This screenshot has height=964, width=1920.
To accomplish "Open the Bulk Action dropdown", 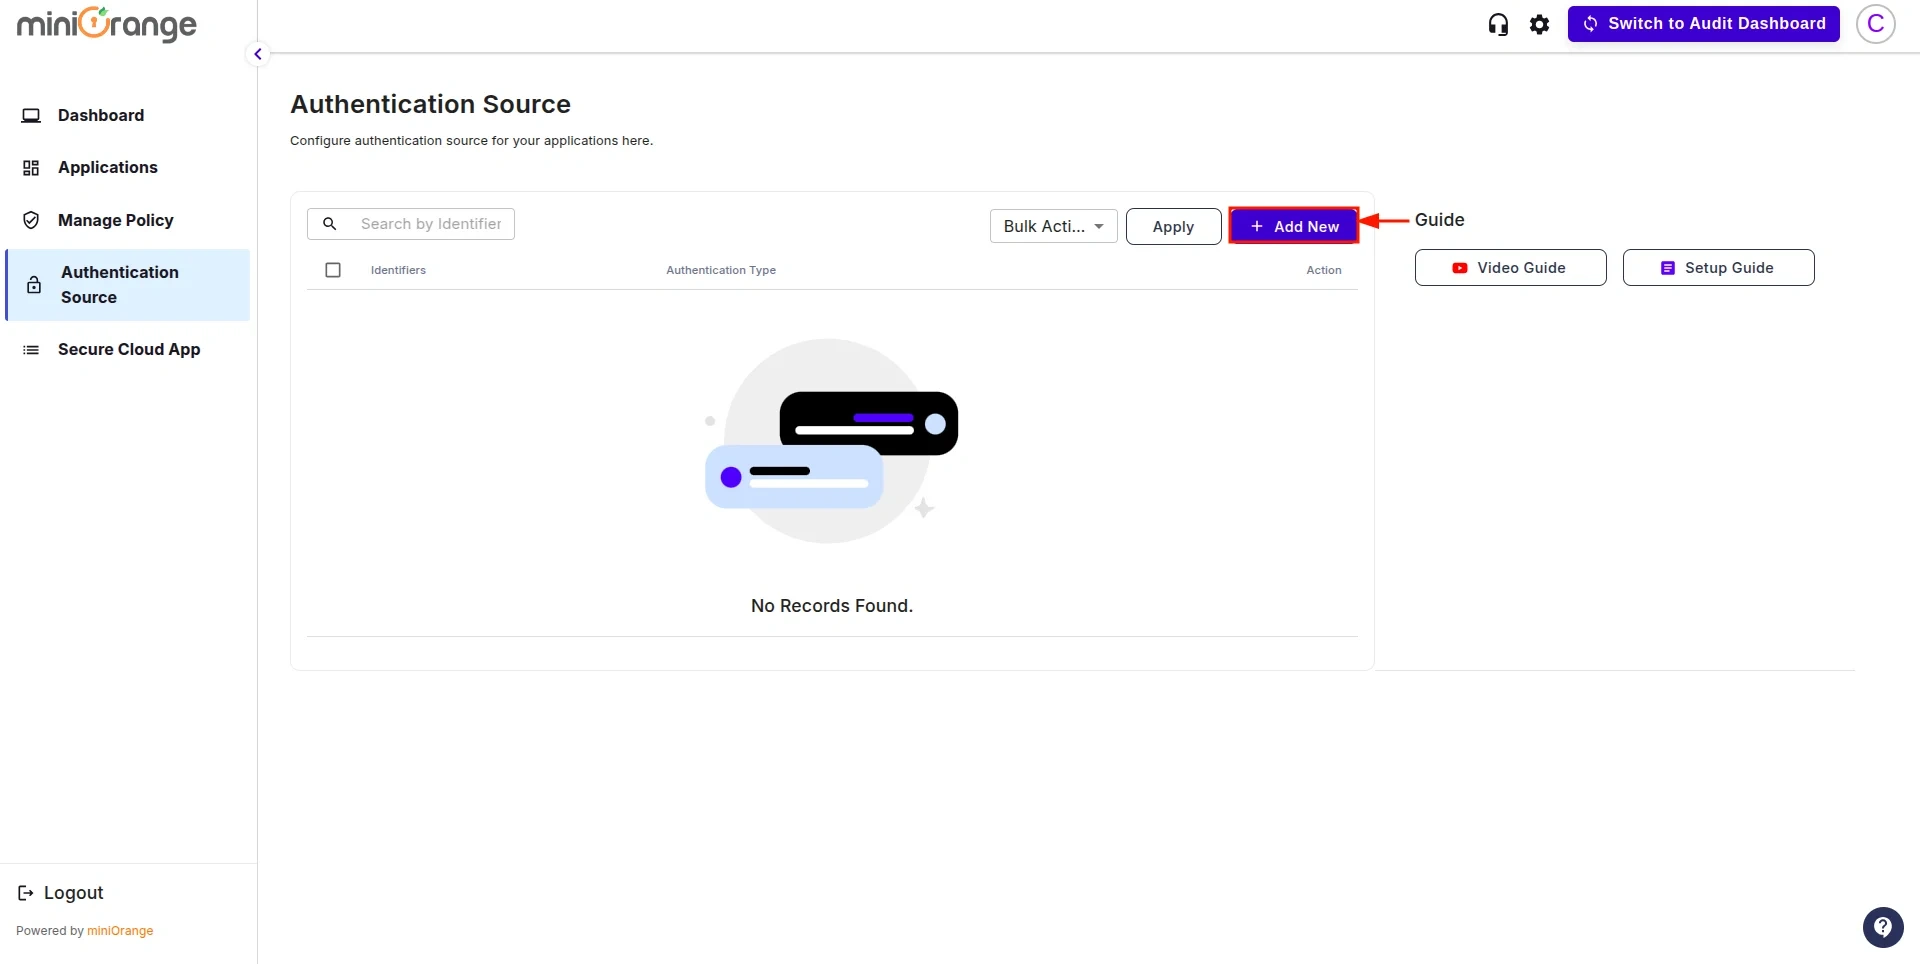I will click(x=1053, y=226).
